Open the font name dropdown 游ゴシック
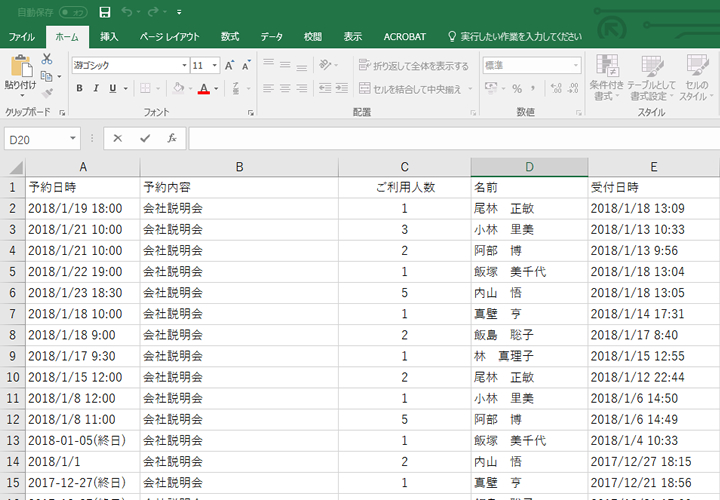This screenshot has height=500, width=720. 128,65
